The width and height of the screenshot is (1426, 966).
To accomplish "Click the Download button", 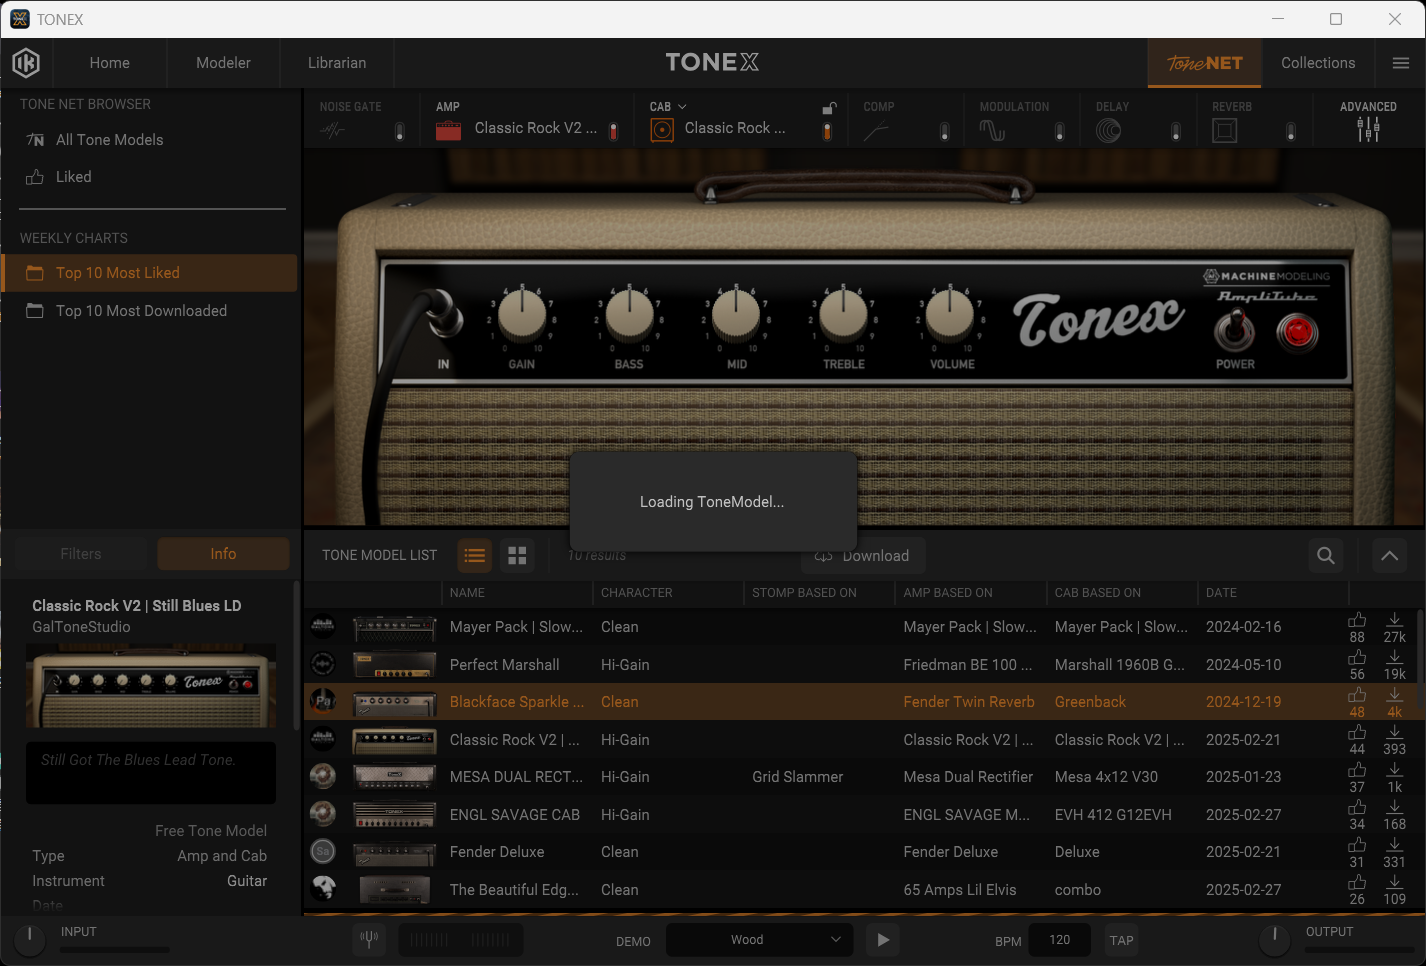I will [862, 556].
